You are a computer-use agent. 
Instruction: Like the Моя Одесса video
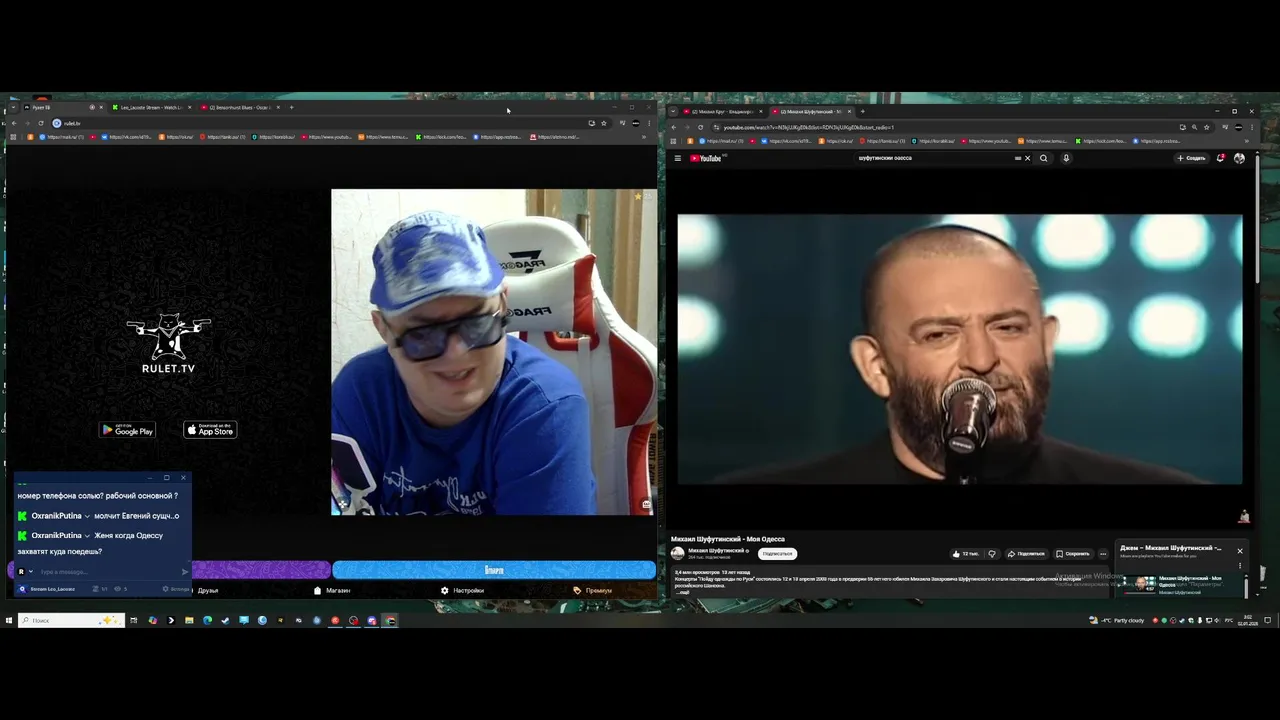click(x=965, y=553)
